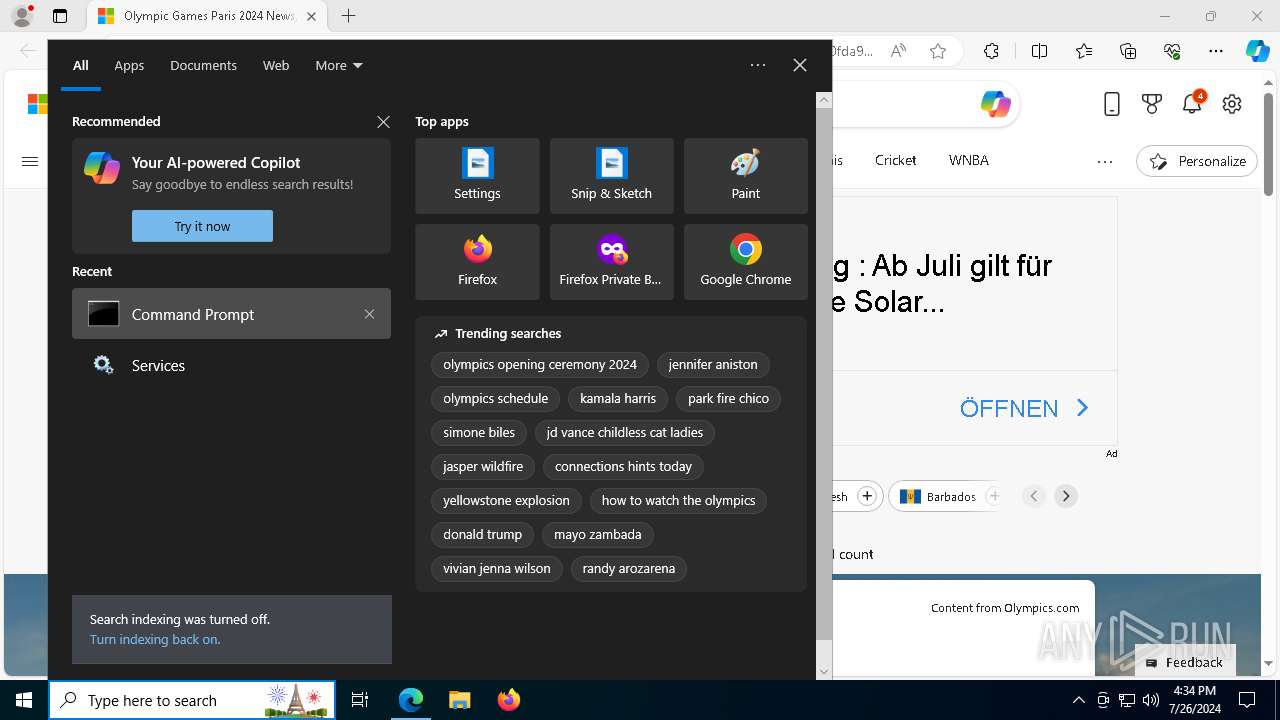Image resolution: width=1280 pixels, height=720 pixels.
Task: Open the Cricket topic tab
Action: pos(895,160)
